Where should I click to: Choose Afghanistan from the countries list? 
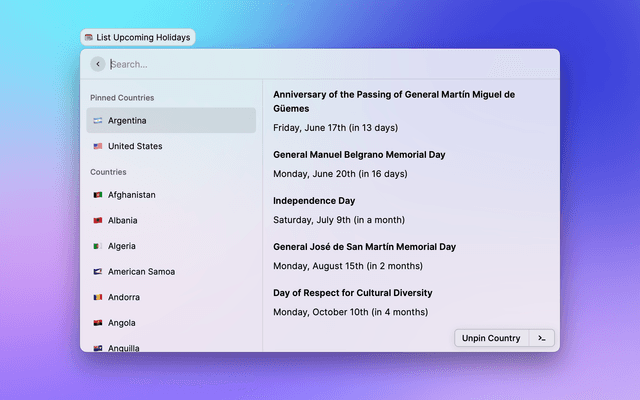pos(170,195)
